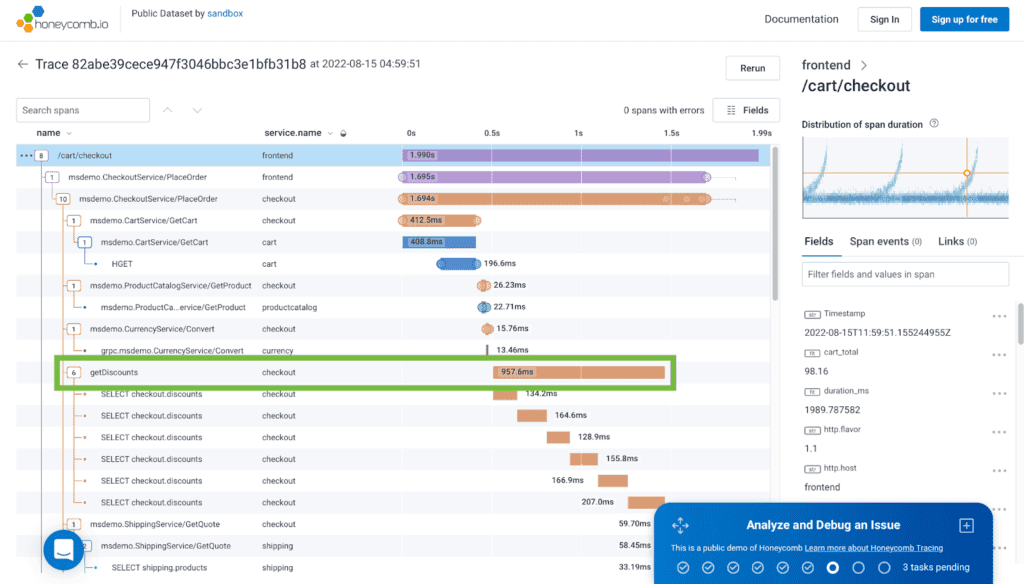Open three-dot menu for the Timestamp field

998,316
